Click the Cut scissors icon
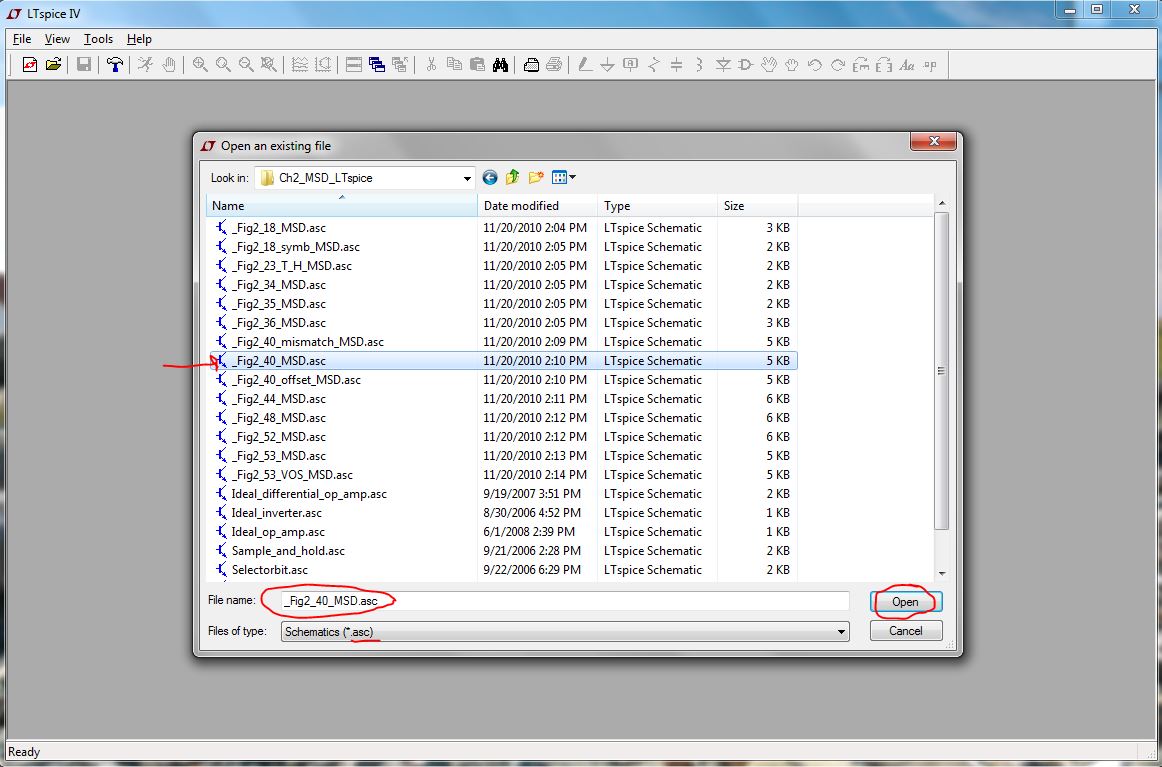 (431, 65)
